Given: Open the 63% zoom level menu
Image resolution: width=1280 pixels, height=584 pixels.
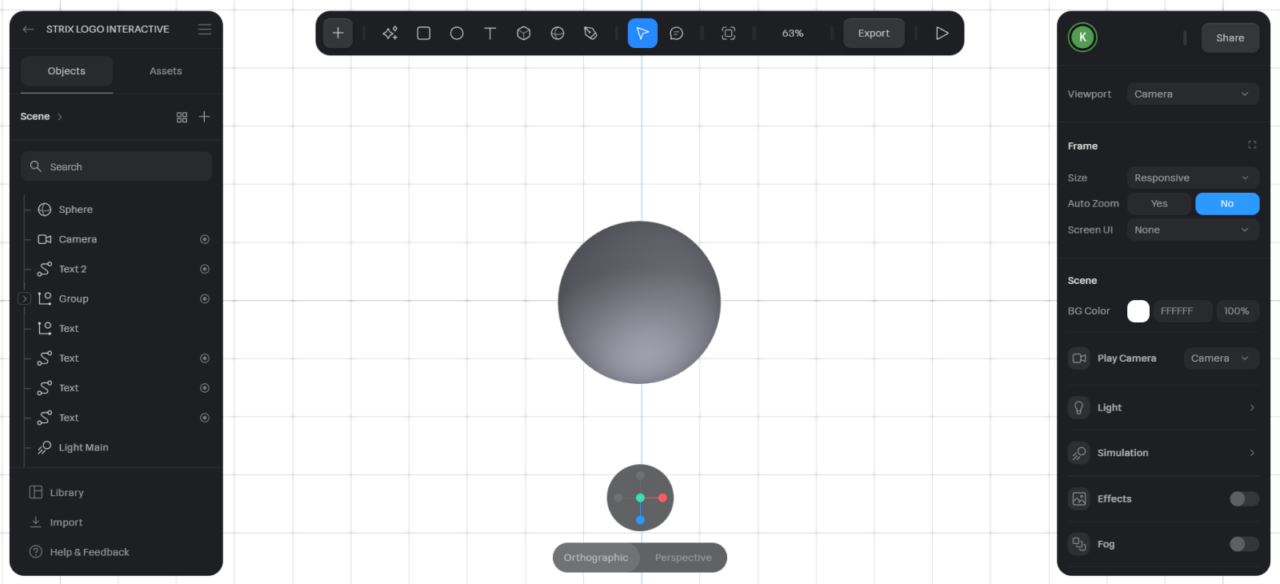Looking at the screenshot, I should coord(792,33).
